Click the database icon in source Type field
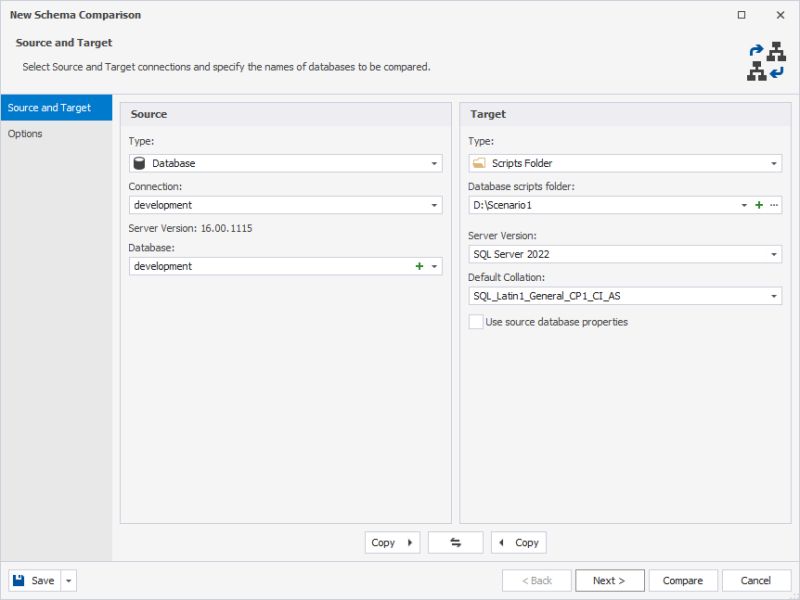 pyautogui.click(x=139, y=162)
